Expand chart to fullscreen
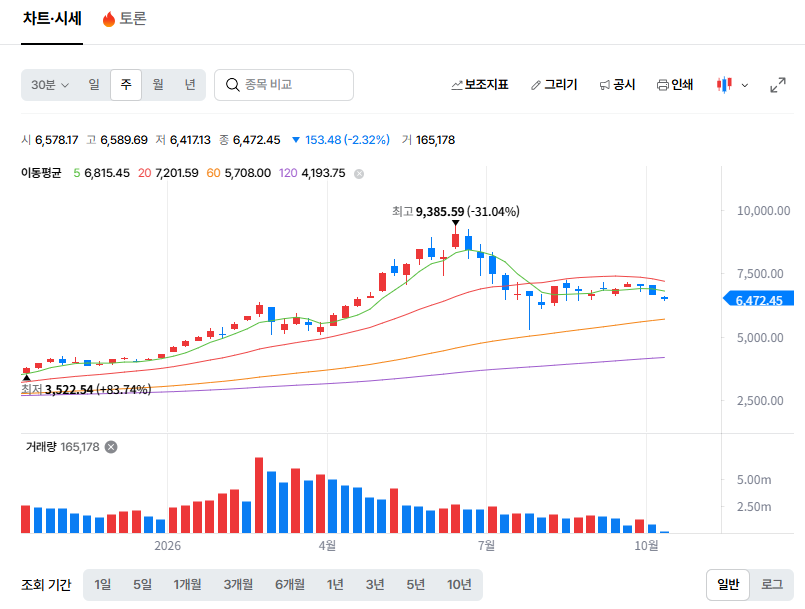The image size is (805, 609). [x=778, y=85]
